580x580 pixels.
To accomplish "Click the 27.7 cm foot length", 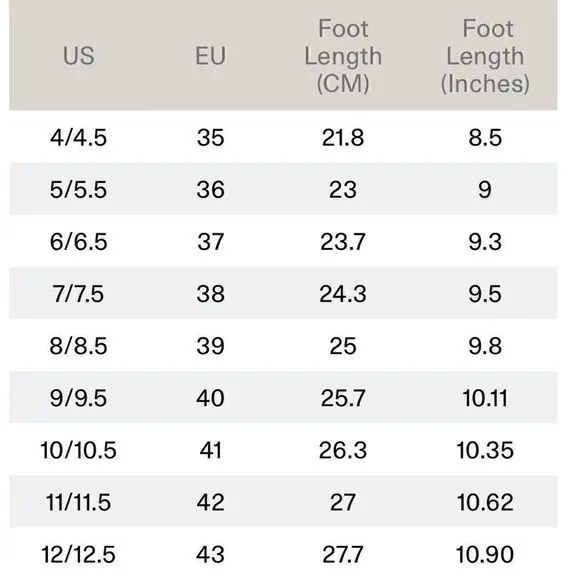I will tap(343, 555).
